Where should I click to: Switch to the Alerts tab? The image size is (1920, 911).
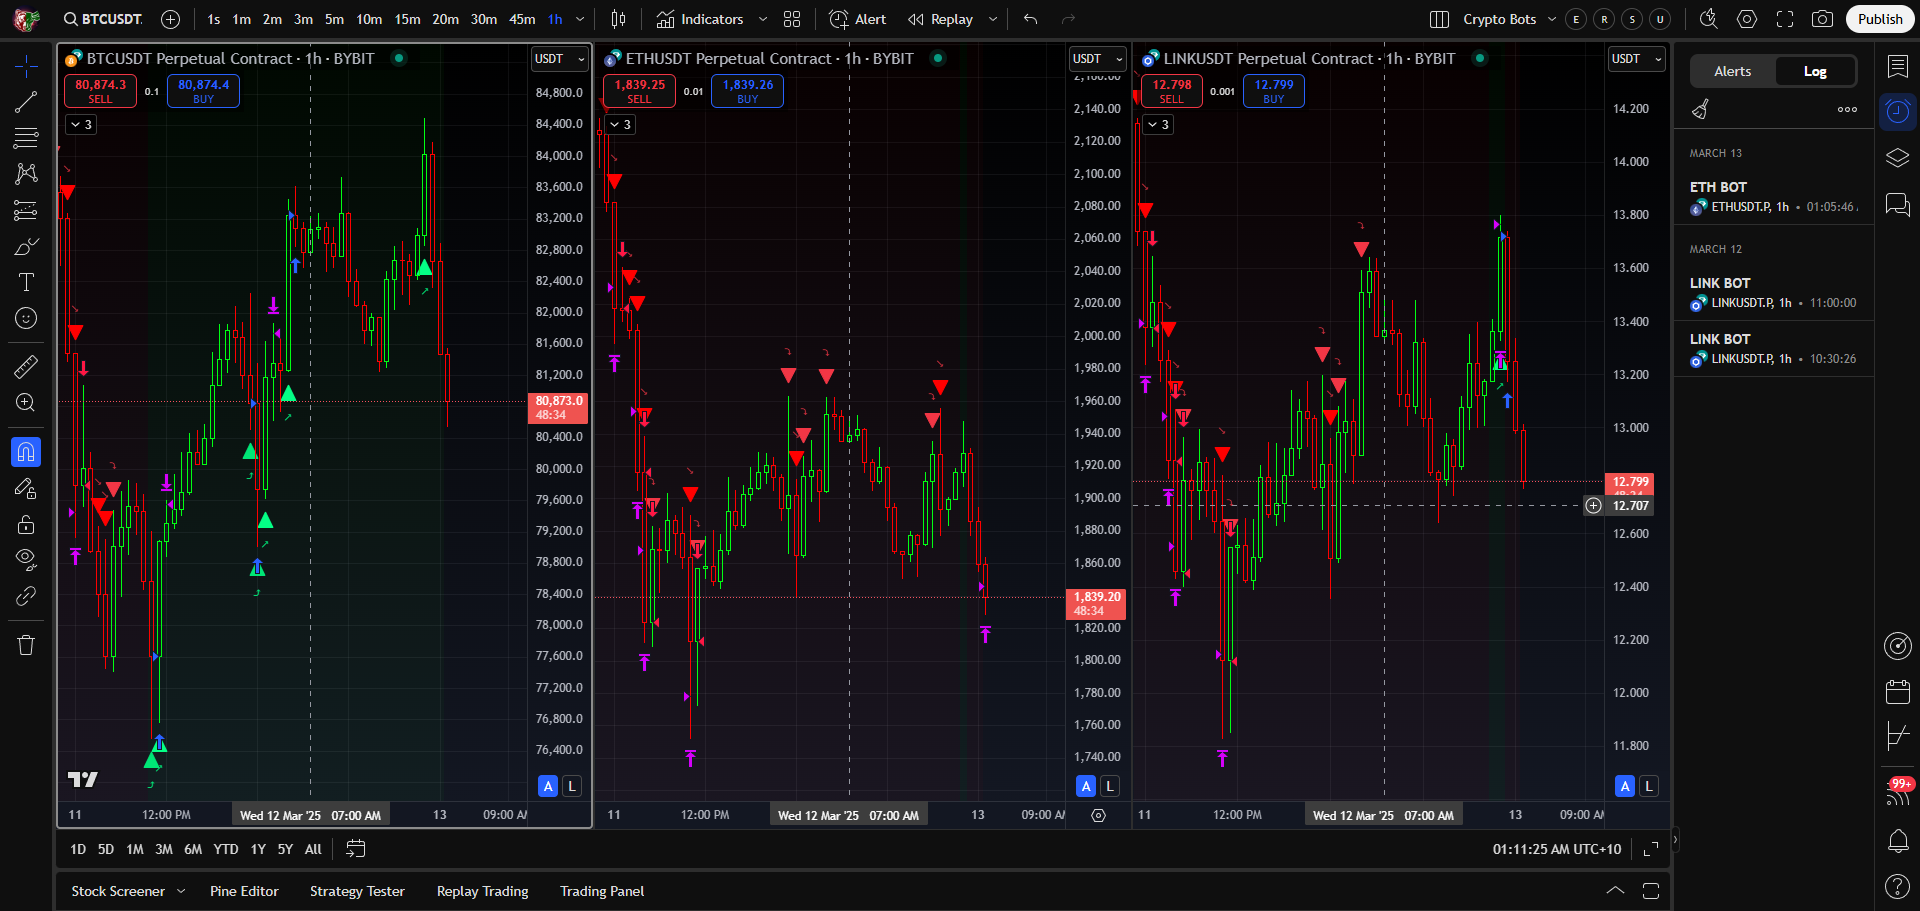pyautogui.click(x=1733, y=71)
